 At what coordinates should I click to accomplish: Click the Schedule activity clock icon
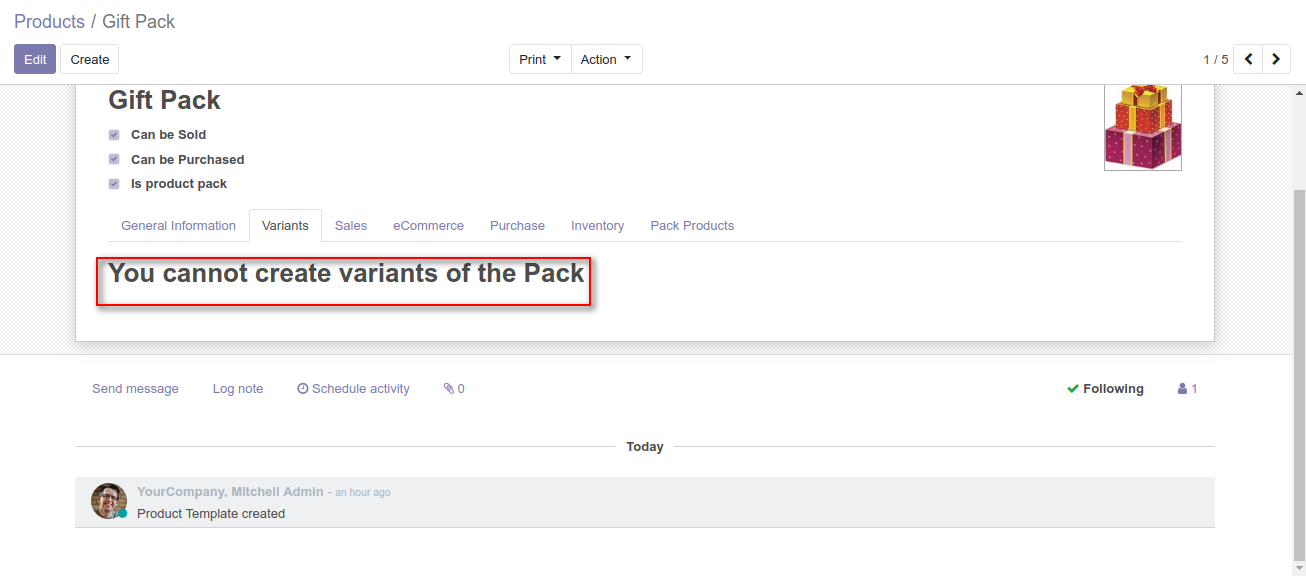(x=302, y=389)
